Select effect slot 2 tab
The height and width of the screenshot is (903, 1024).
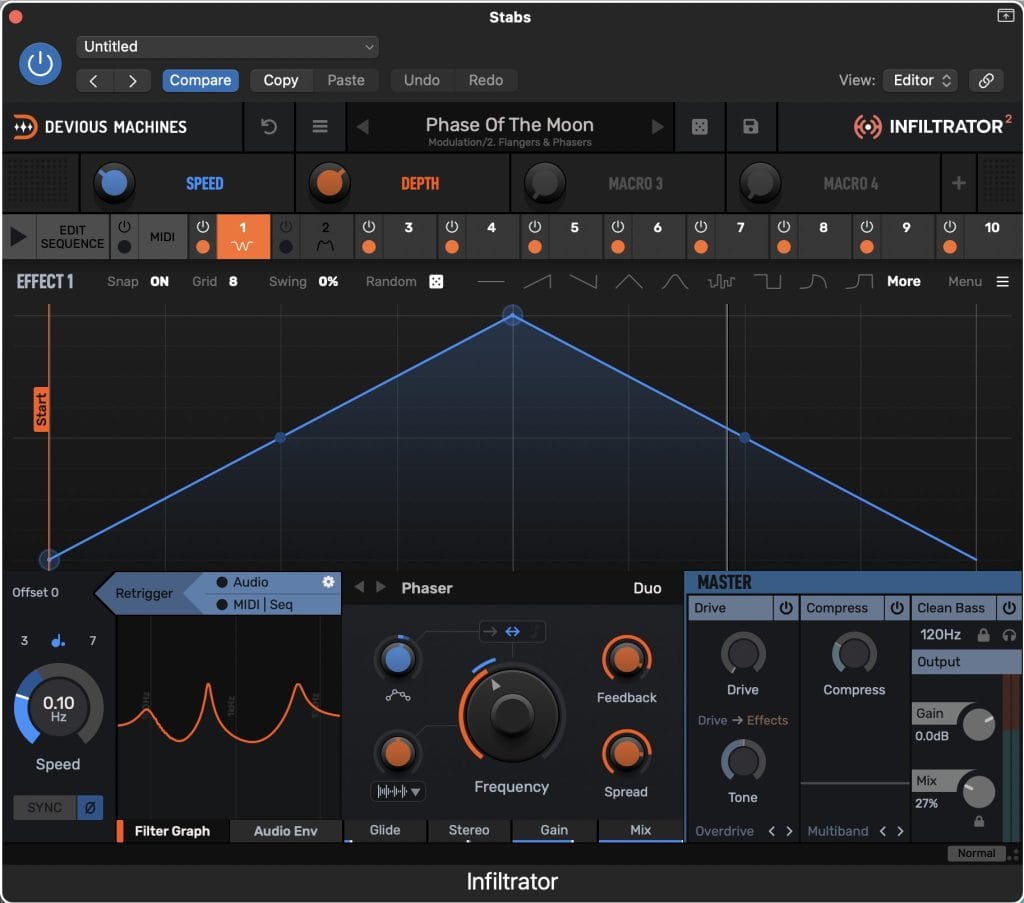click(x=325, y=236)
